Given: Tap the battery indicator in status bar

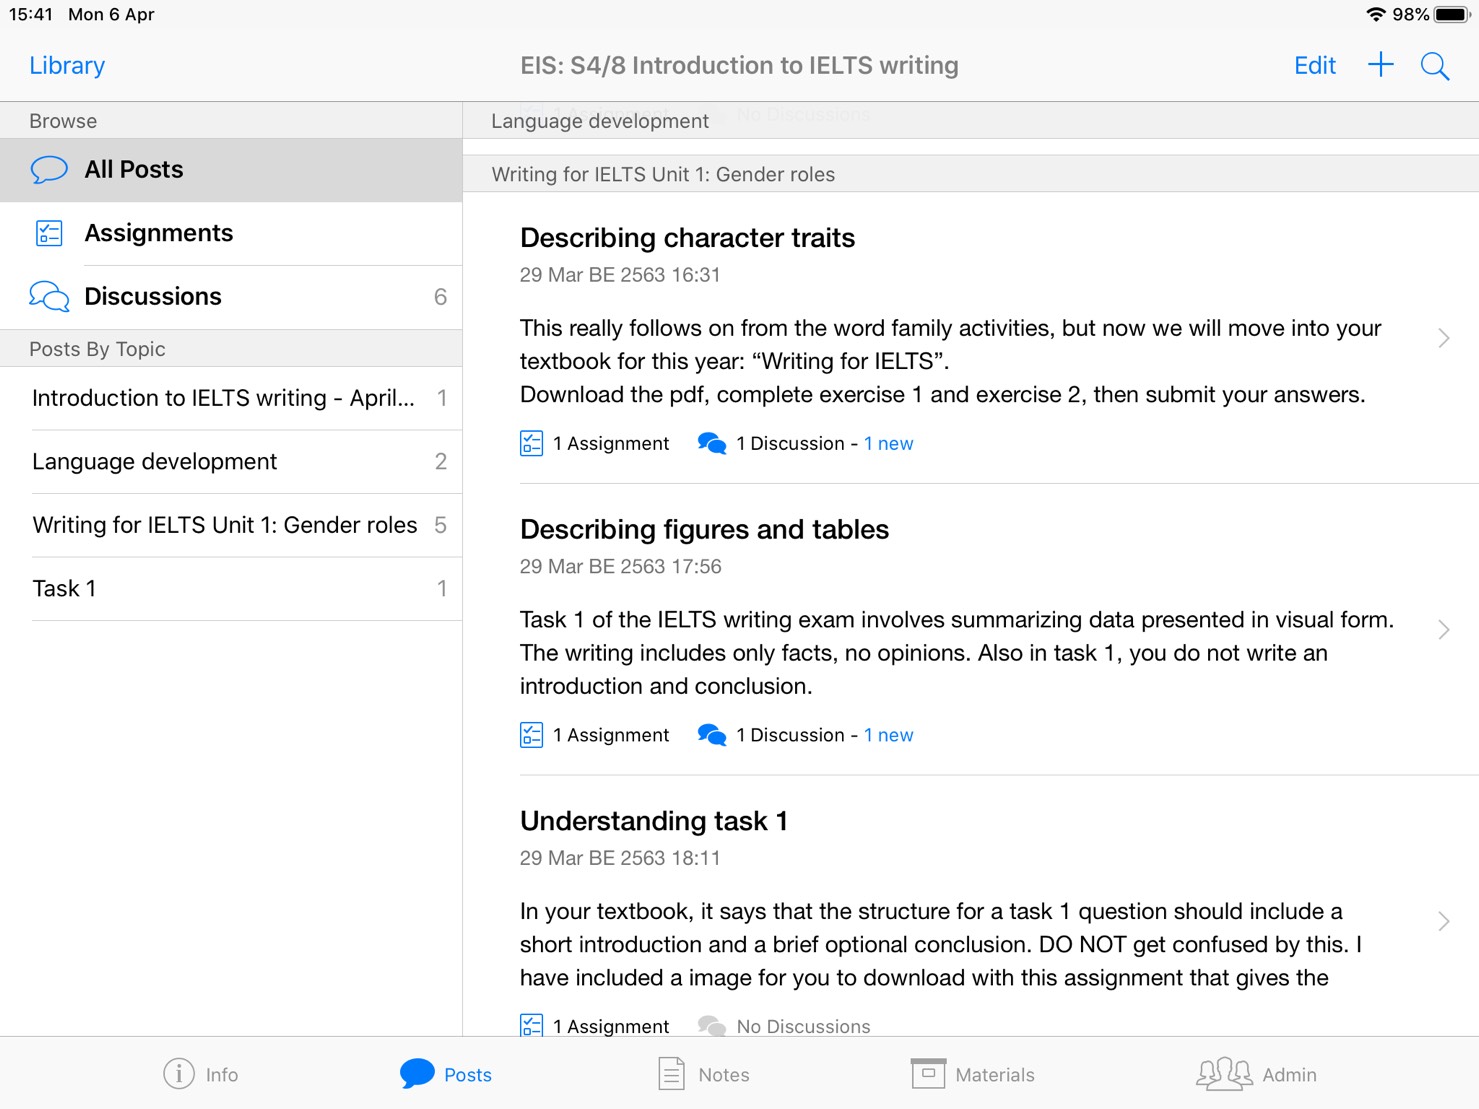Looking at the screenshot, I should click(1453, 14).
